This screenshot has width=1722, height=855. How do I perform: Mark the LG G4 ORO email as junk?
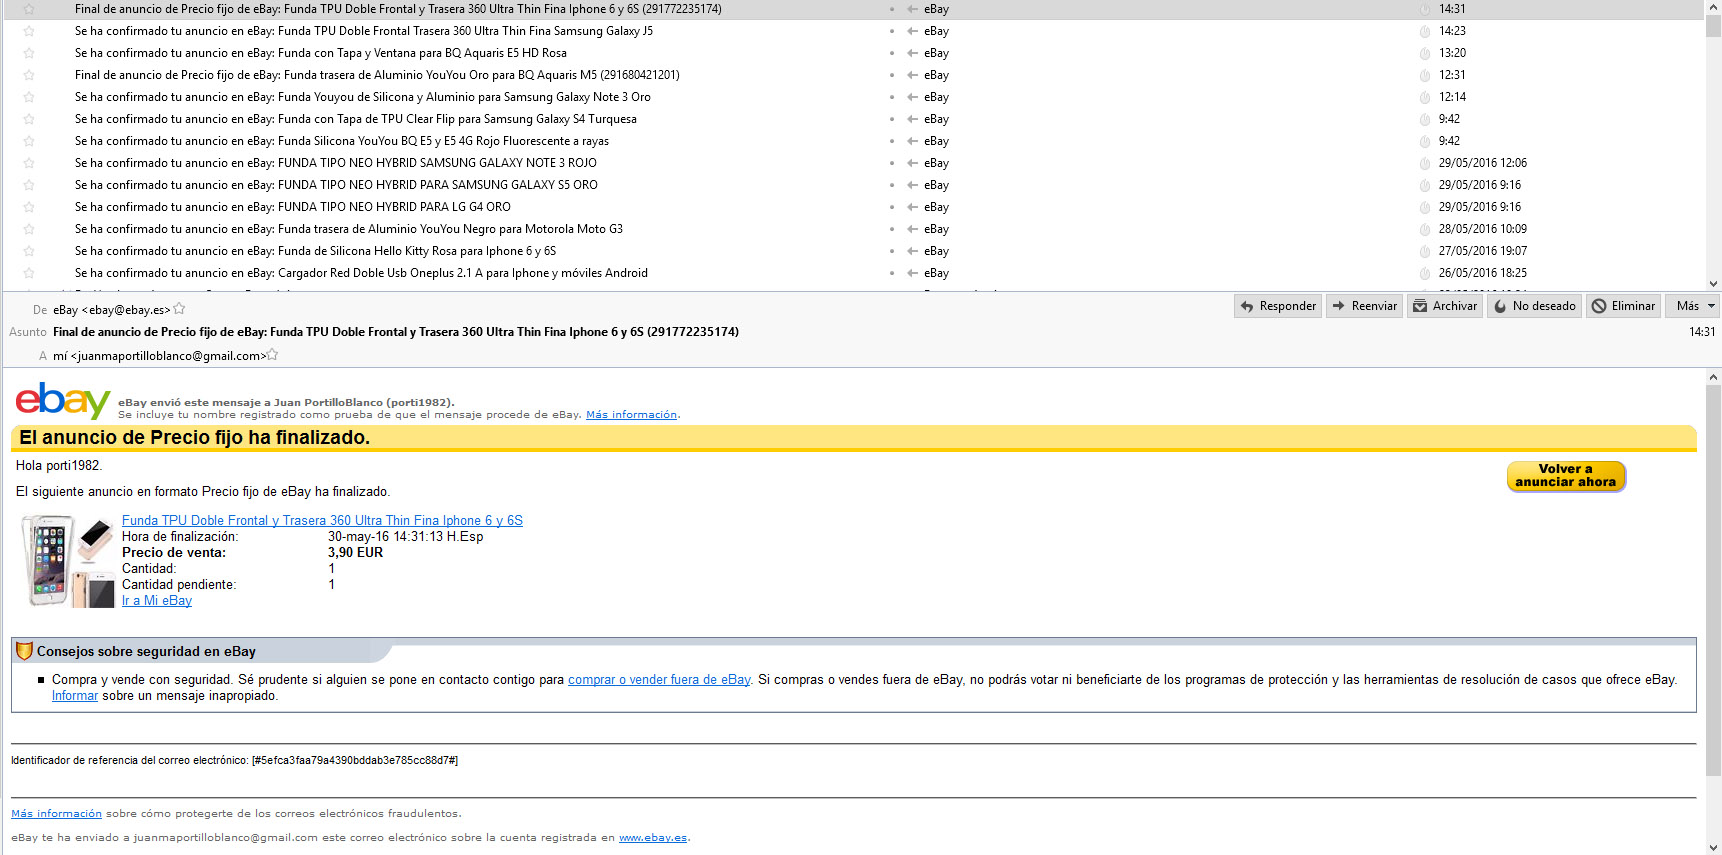pos(1425,207)
